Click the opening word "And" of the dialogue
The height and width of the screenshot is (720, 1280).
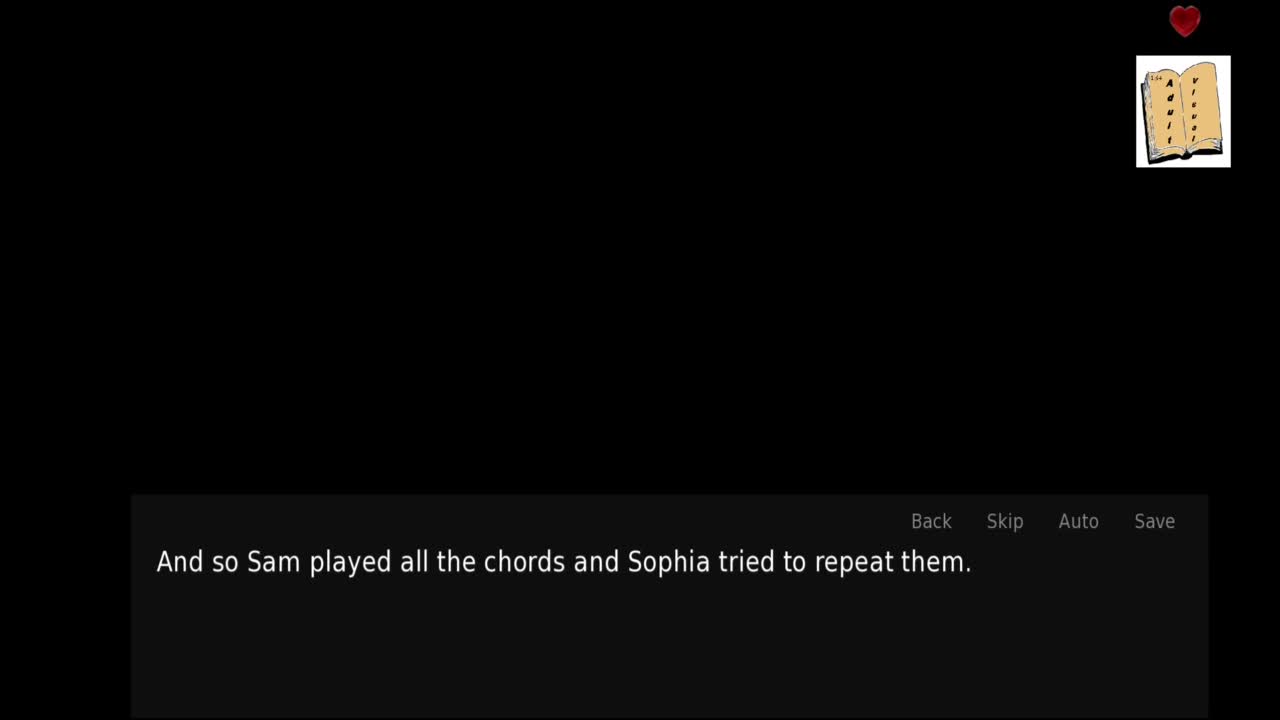[179, 562]
